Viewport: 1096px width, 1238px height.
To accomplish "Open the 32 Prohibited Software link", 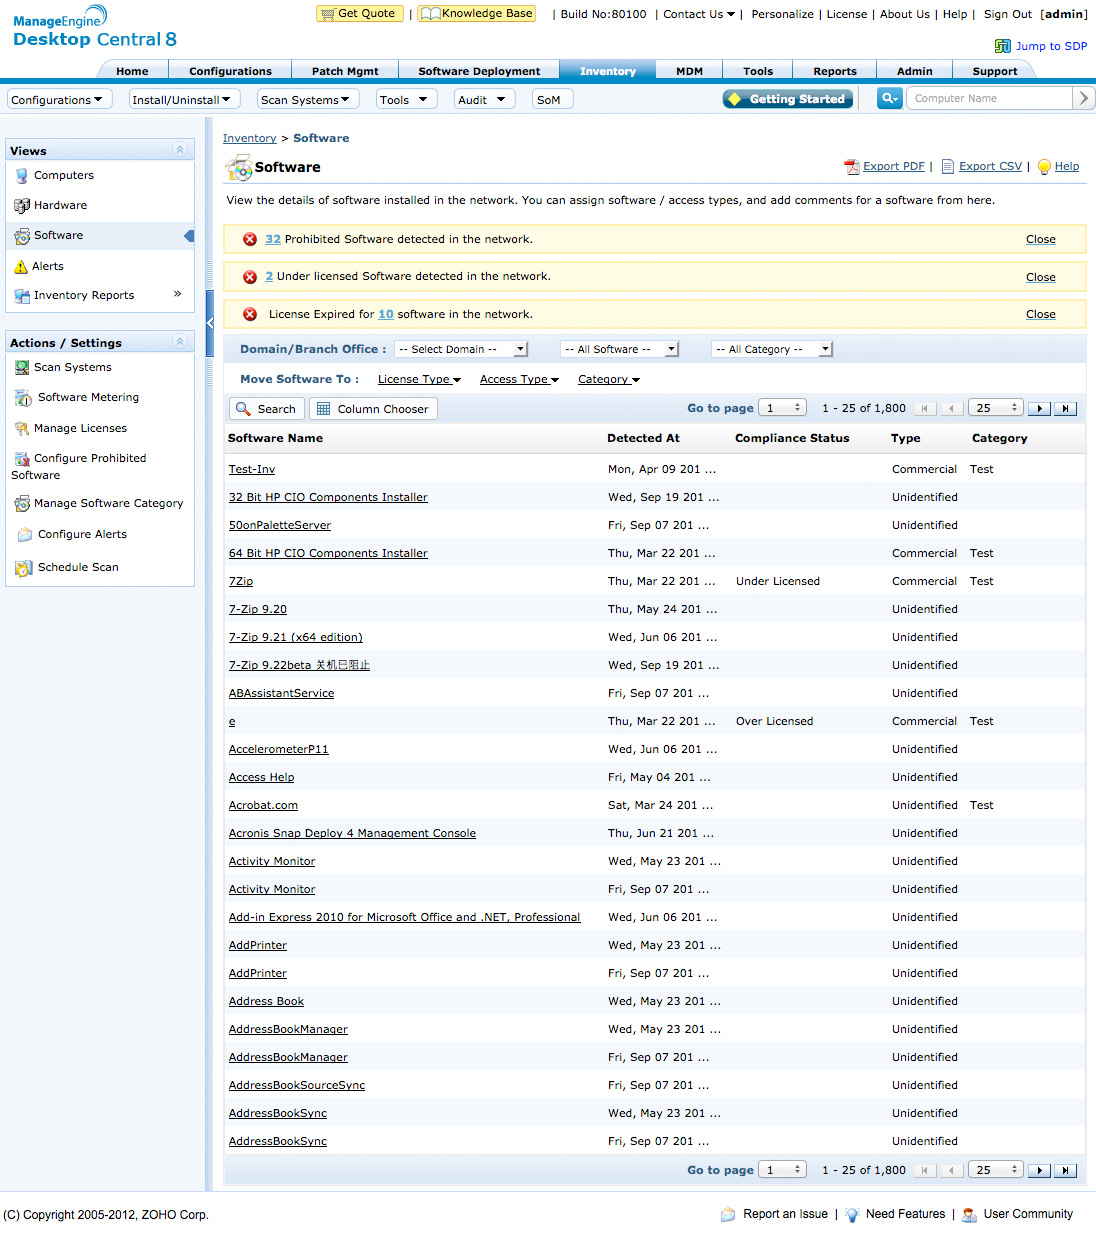I will click(272, 240).
